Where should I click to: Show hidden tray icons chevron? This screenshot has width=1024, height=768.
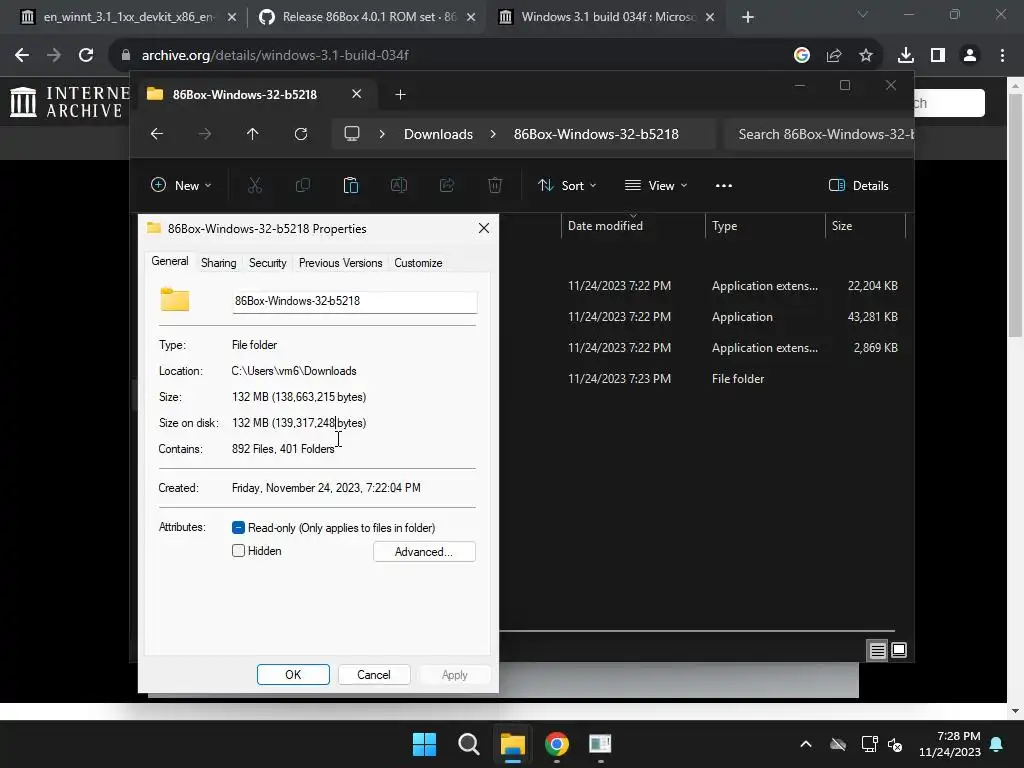[x=806, y=744]
